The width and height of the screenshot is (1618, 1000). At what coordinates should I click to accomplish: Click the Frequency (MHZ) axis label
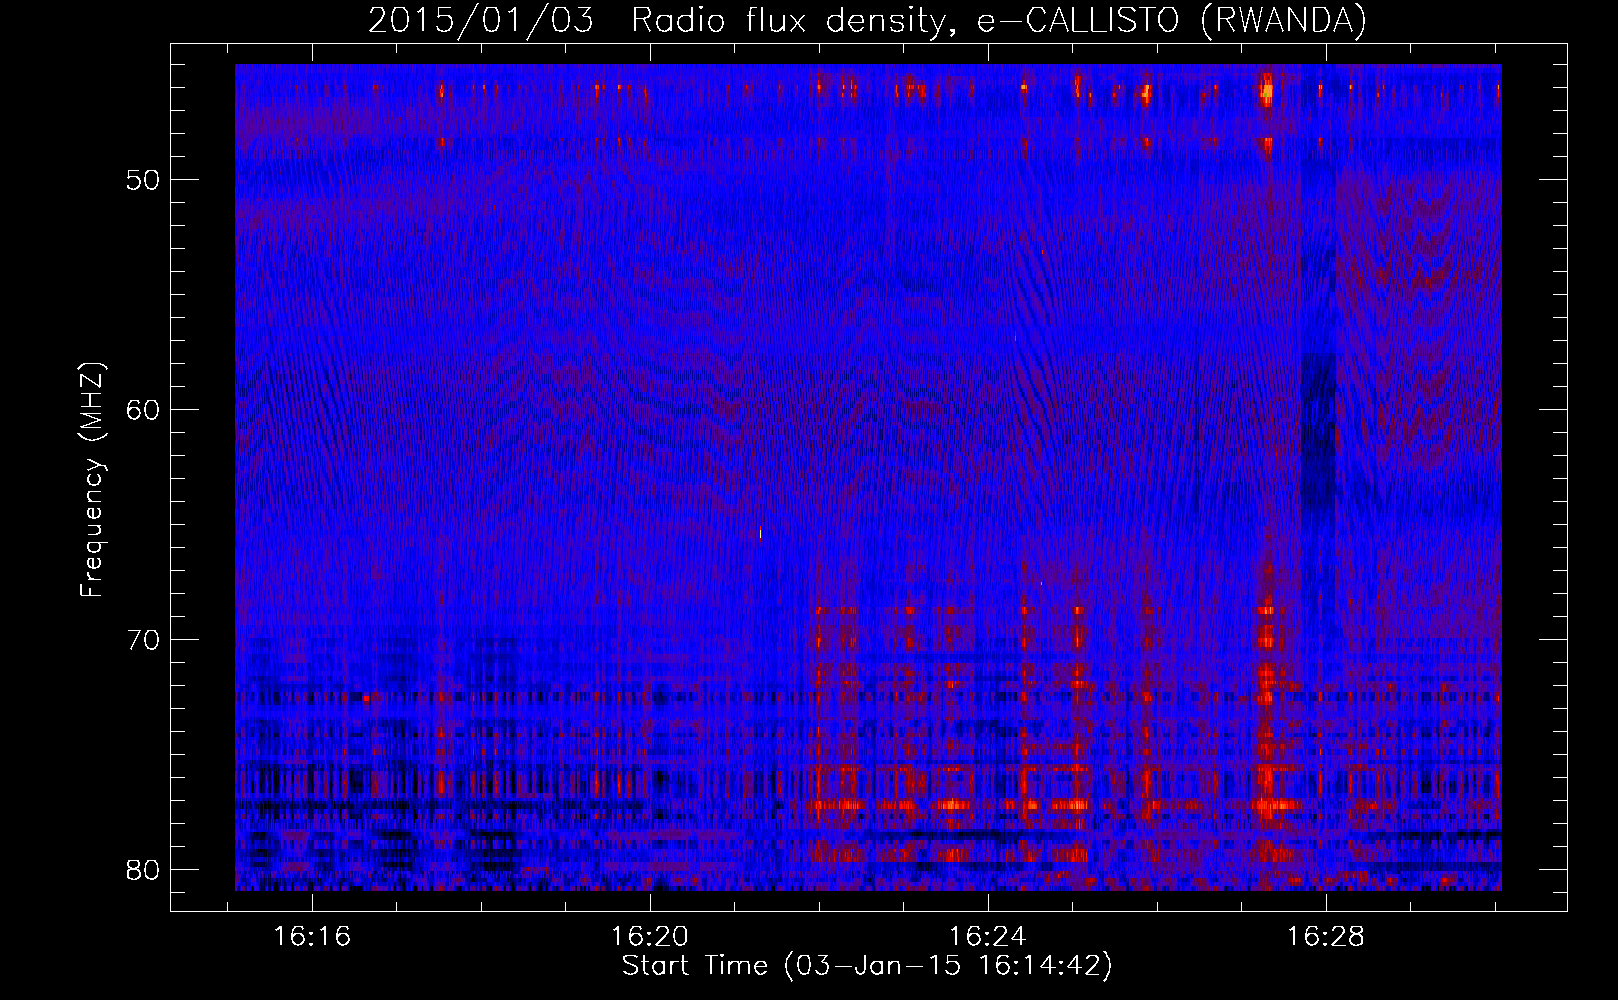(92, 480)
